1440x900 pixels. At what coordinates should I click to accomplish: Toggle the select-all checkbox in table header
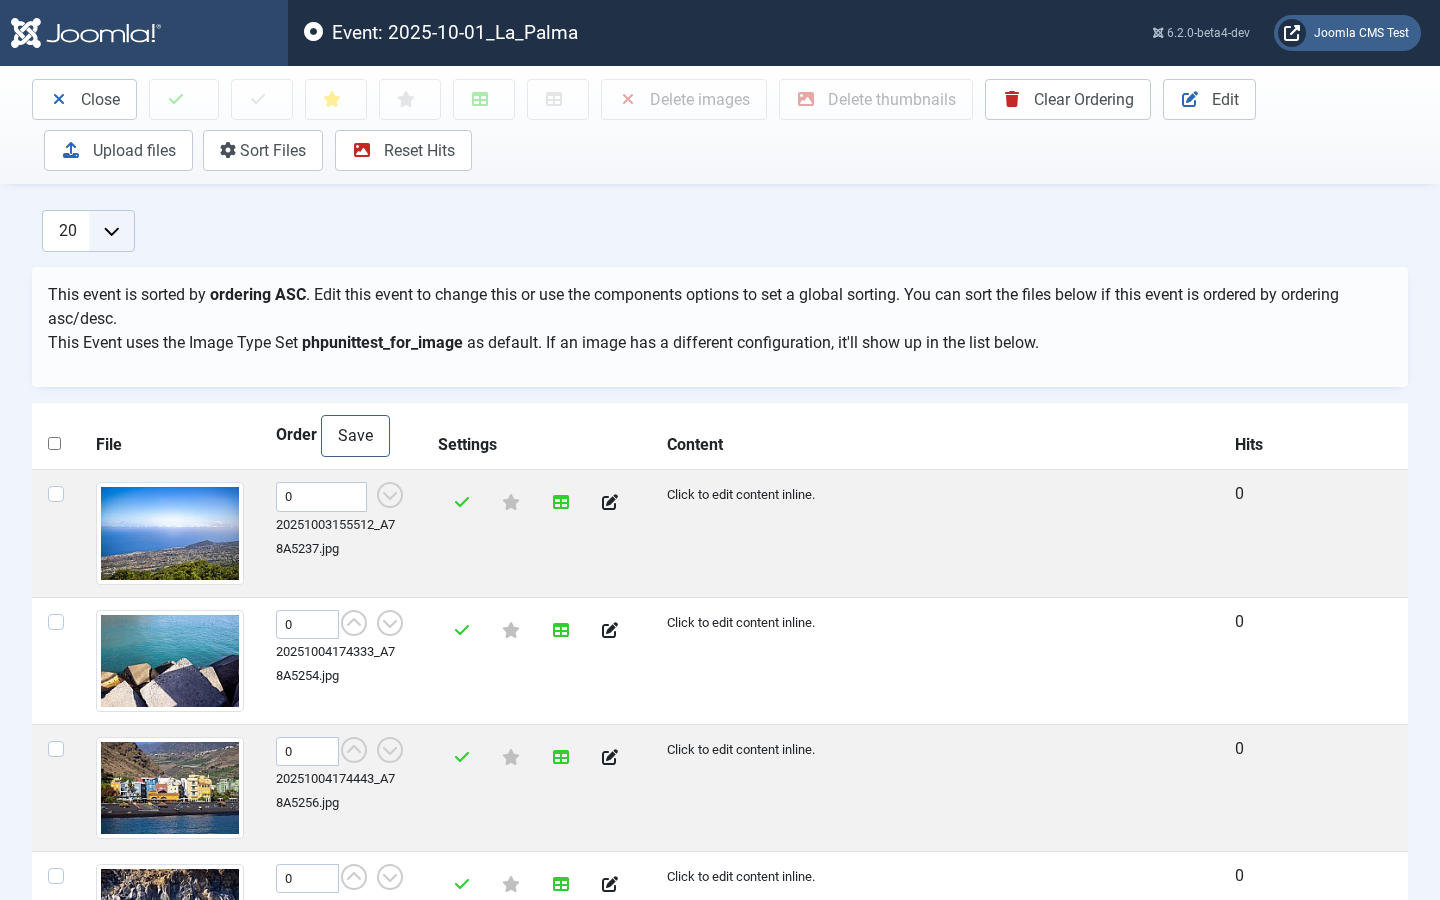pos(55,444)
